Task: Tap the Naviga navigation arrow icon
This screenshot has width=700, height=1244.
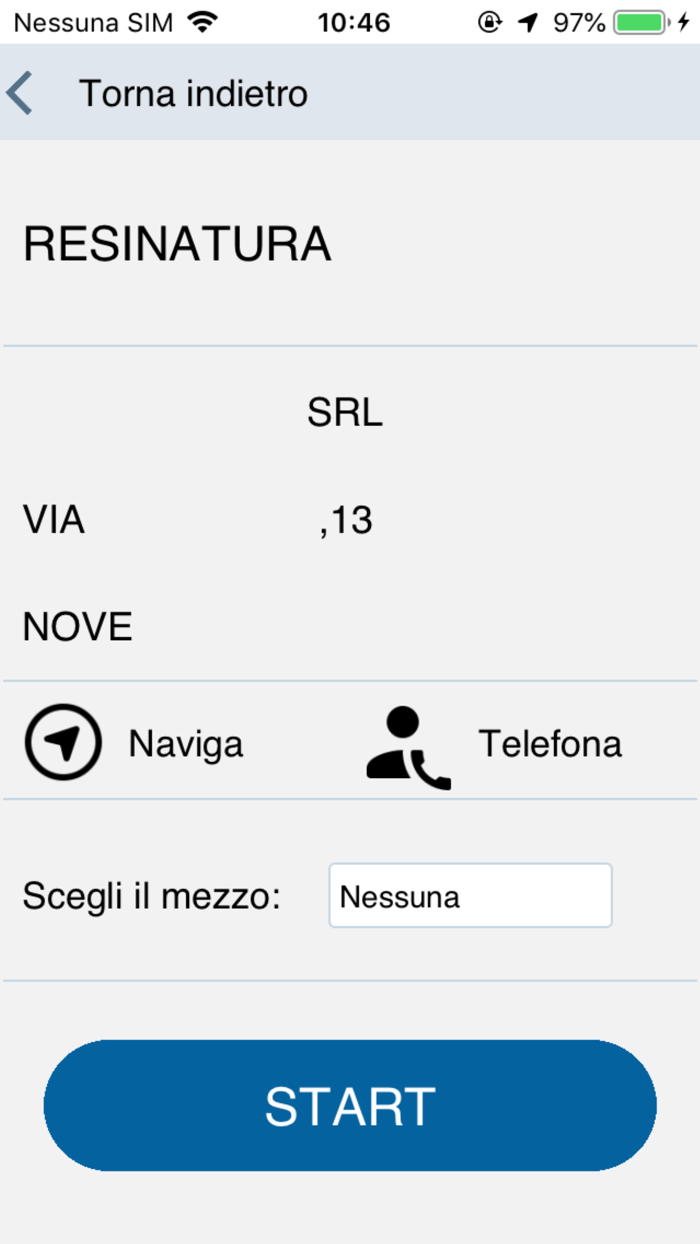Action: [62, 742]
